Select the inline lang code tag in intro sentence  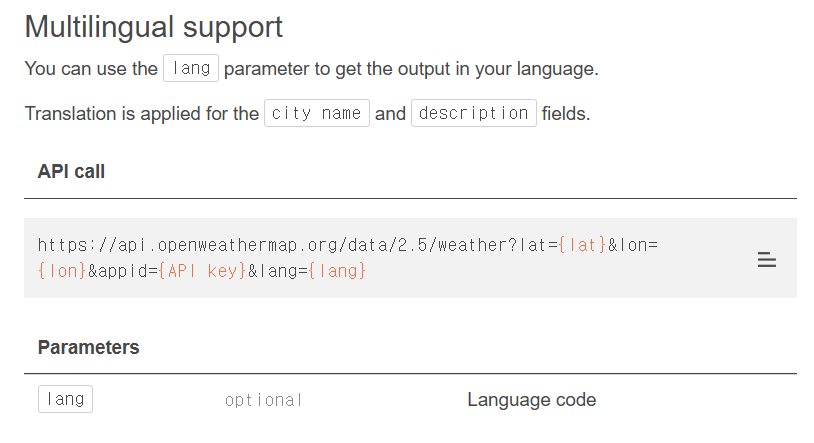click(191, 68)
